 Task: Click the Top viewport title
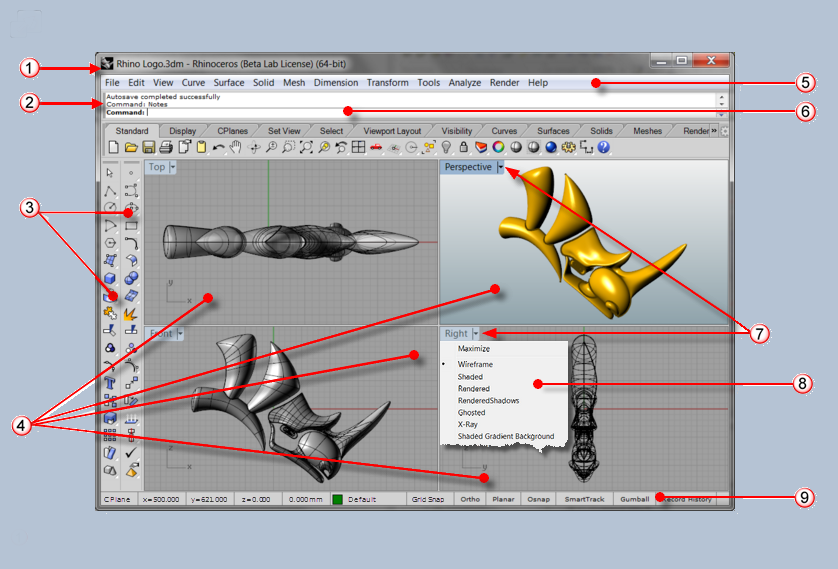coord(157,167)
